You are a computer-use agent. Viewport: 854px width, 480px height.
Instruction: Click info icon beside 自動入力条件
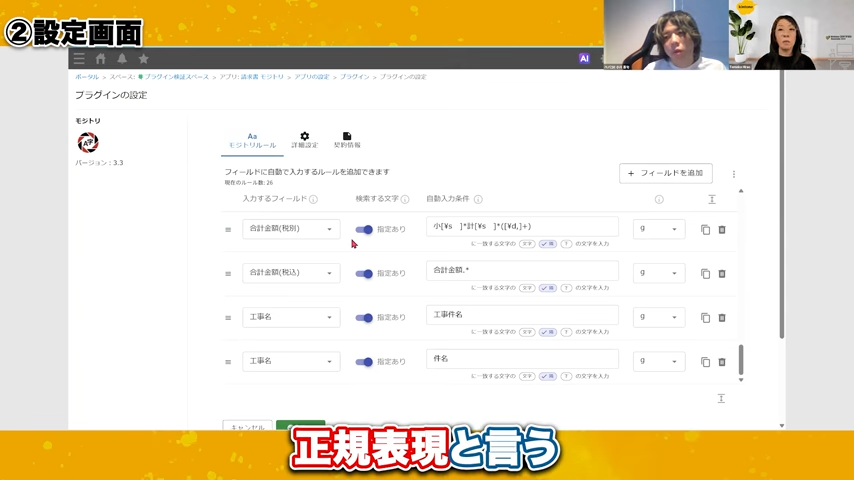478,199
